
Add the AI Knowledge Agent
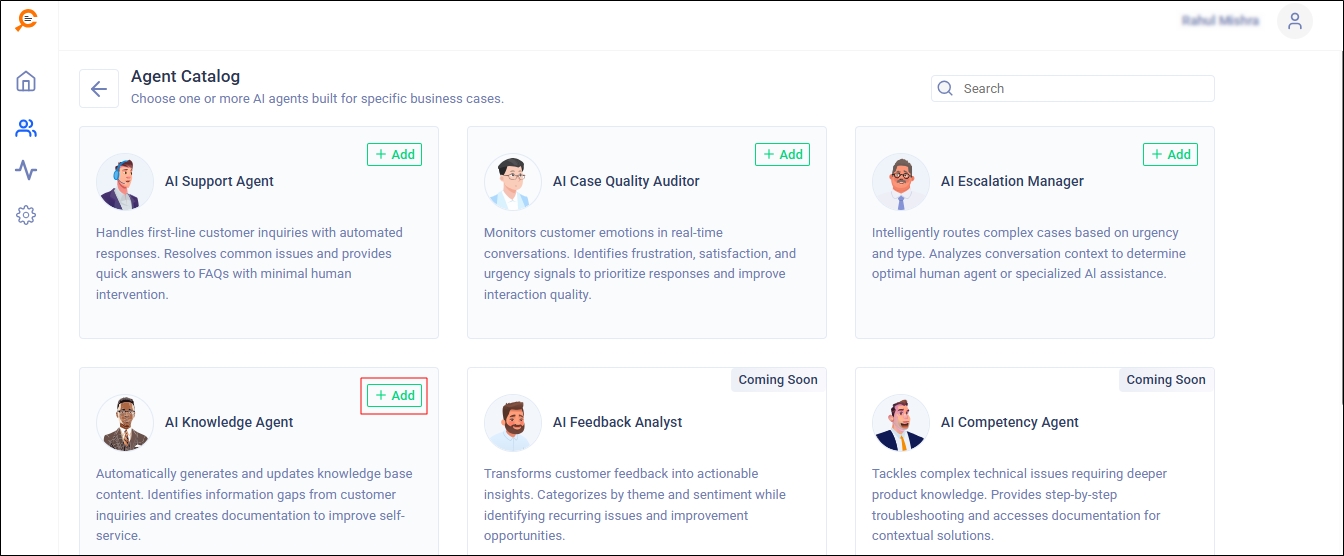394,395
